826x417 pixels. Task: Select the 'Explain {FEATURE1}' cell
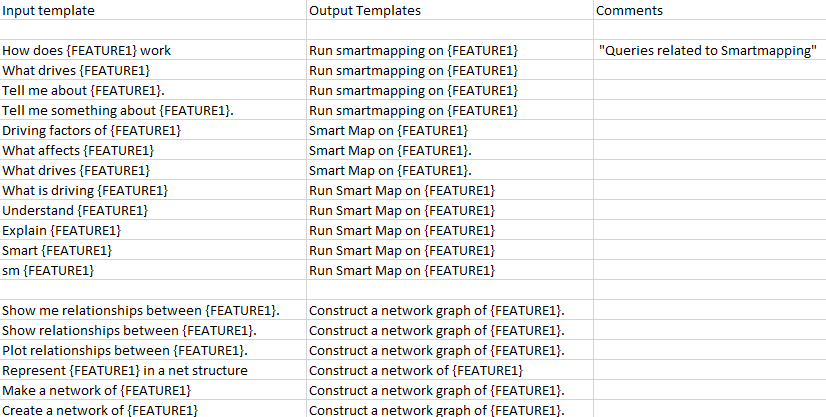click(x=153, y=230)
